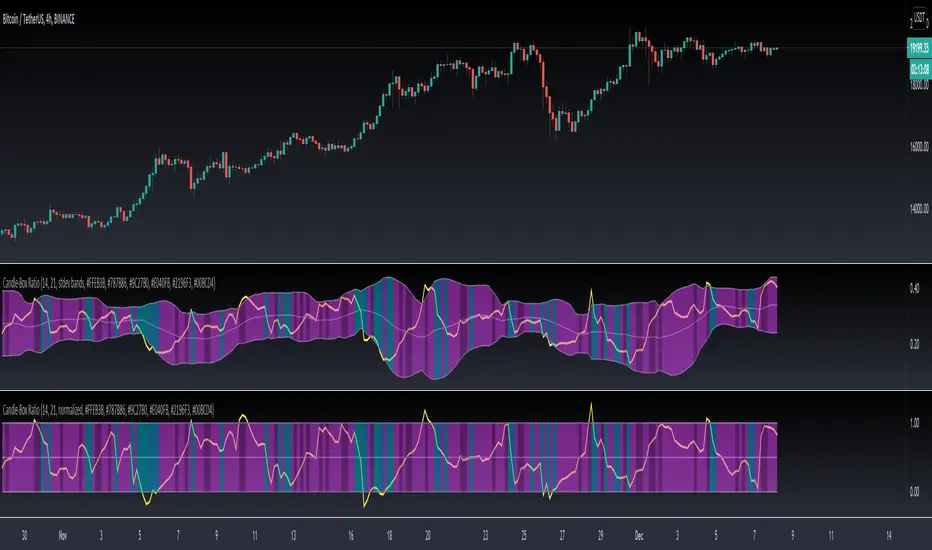This screenshot has width=932, height=550.
Task: Click the 1.00 value on normalized scale
Action: point(914,423)
